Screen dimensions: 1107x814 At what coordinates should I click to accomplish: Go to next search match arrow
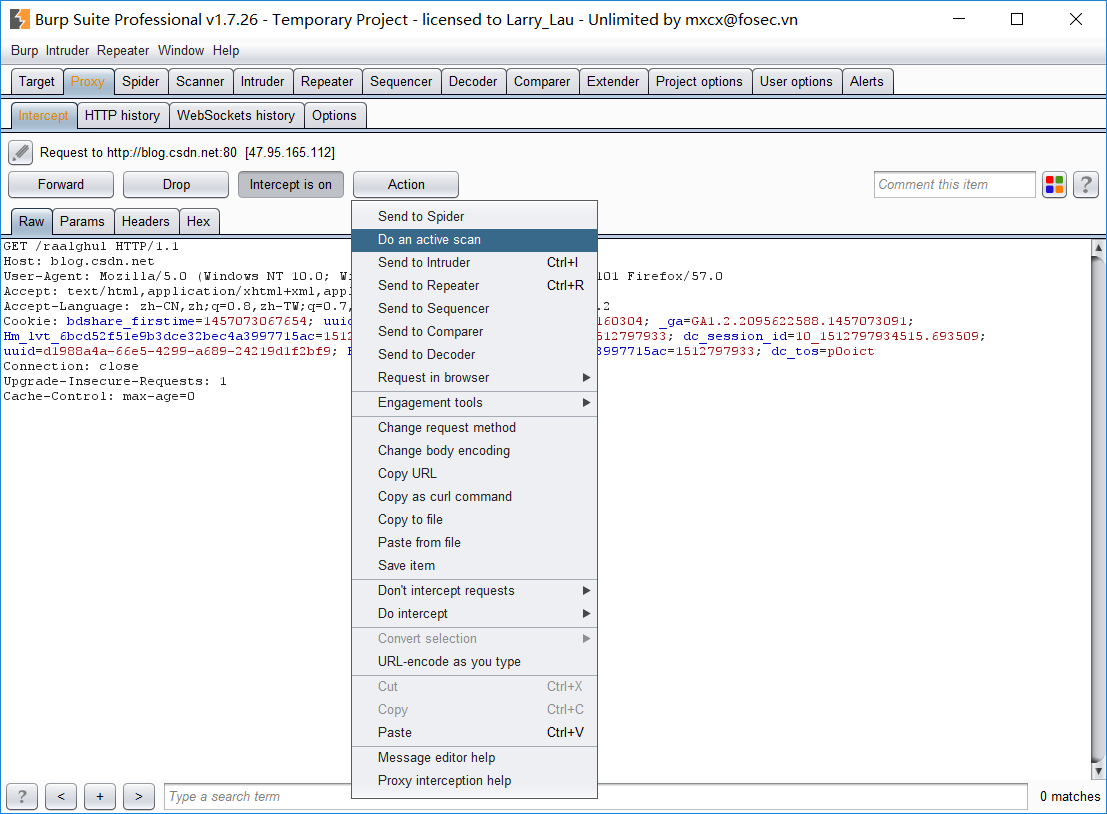[139, 796]
